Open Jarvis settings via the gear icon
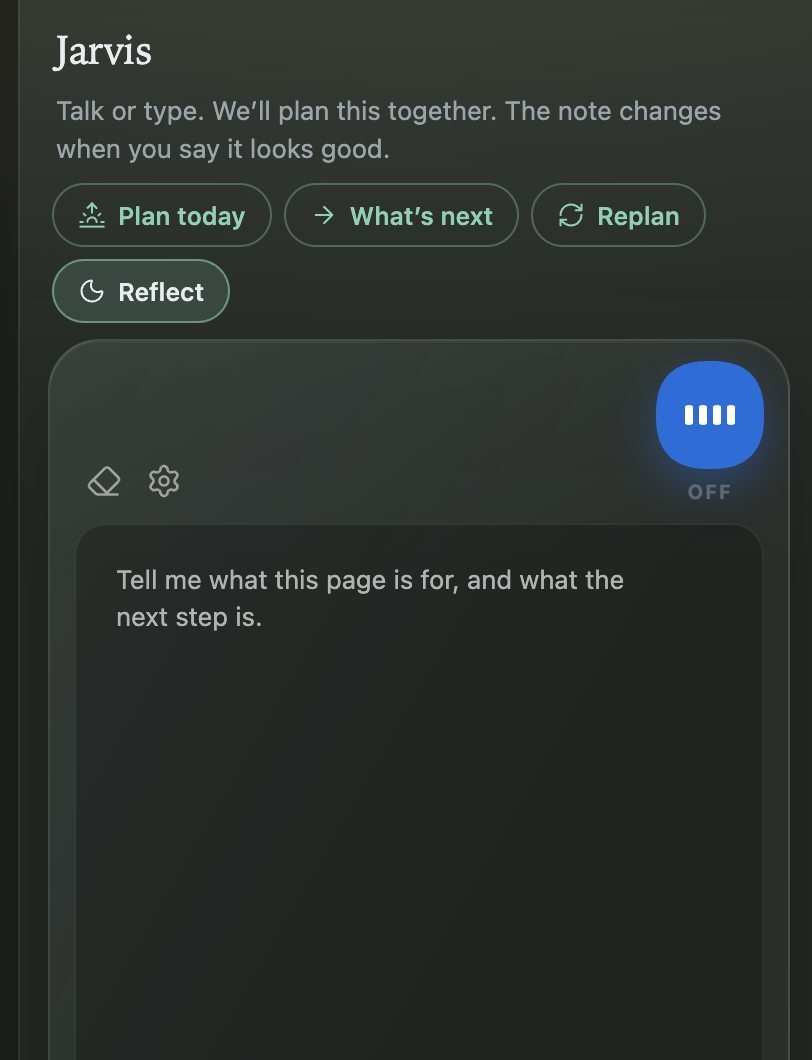Image resolution: width=812 pixels, height=1060 pixels. pos(164,481)
